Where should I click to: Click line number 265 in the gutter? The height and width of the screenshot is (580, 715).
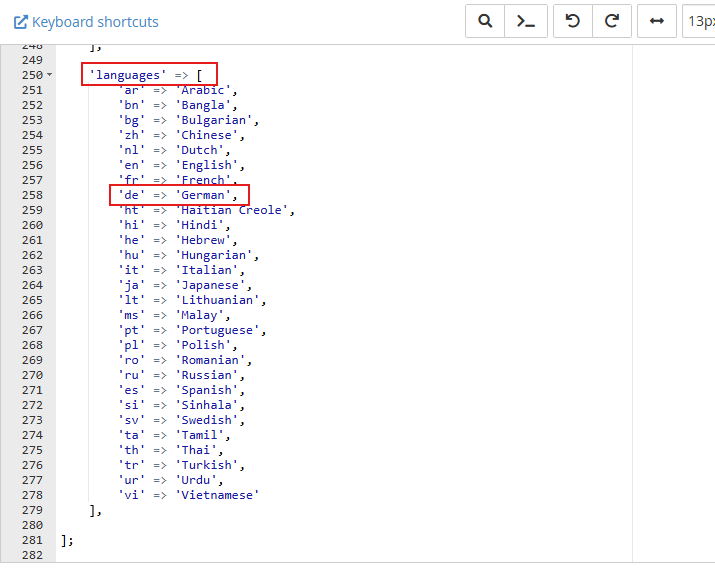(31, 300)
